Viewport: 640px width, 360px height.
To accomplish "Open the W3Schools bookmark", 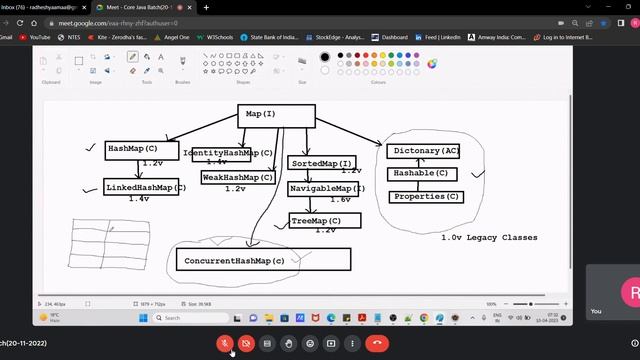I will click(215, 37).
